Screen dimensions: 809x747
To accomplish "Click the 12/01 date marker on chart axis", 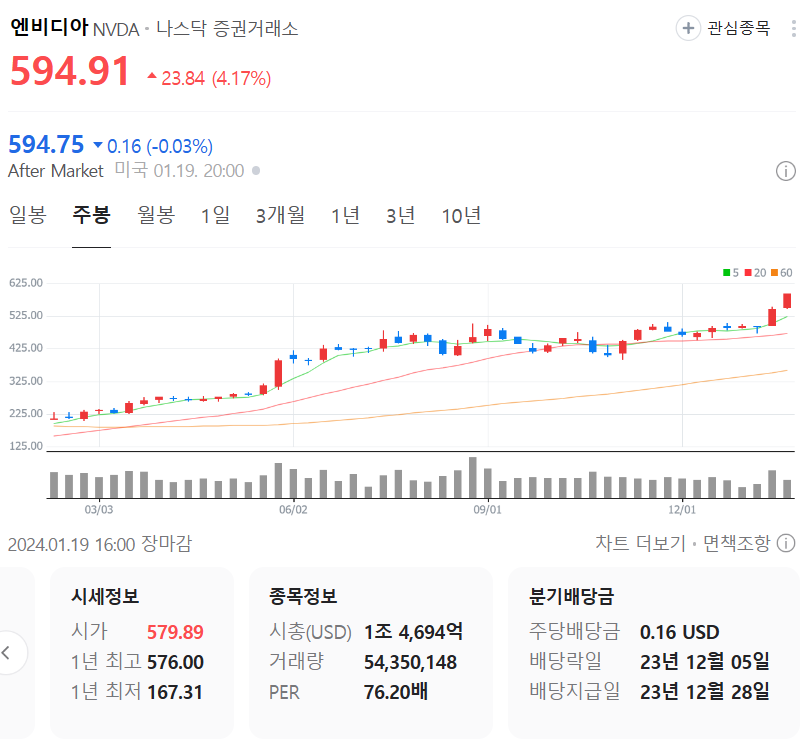I will [x=682, y=510].
